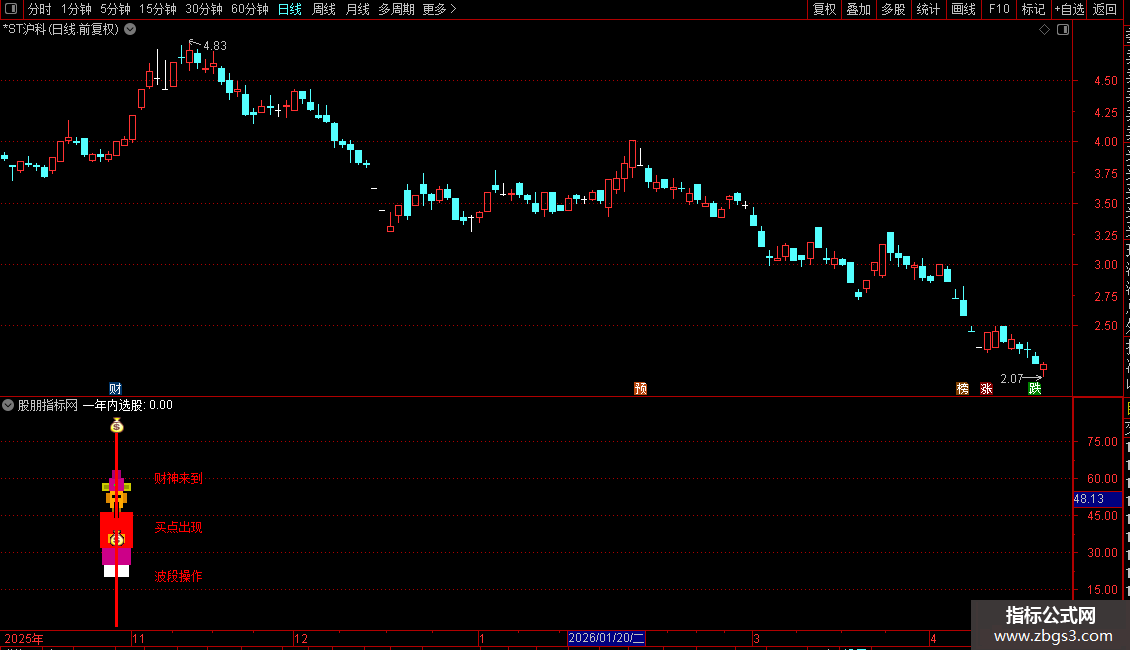Click the diamond icon at chart top-right

(1044, 30)
